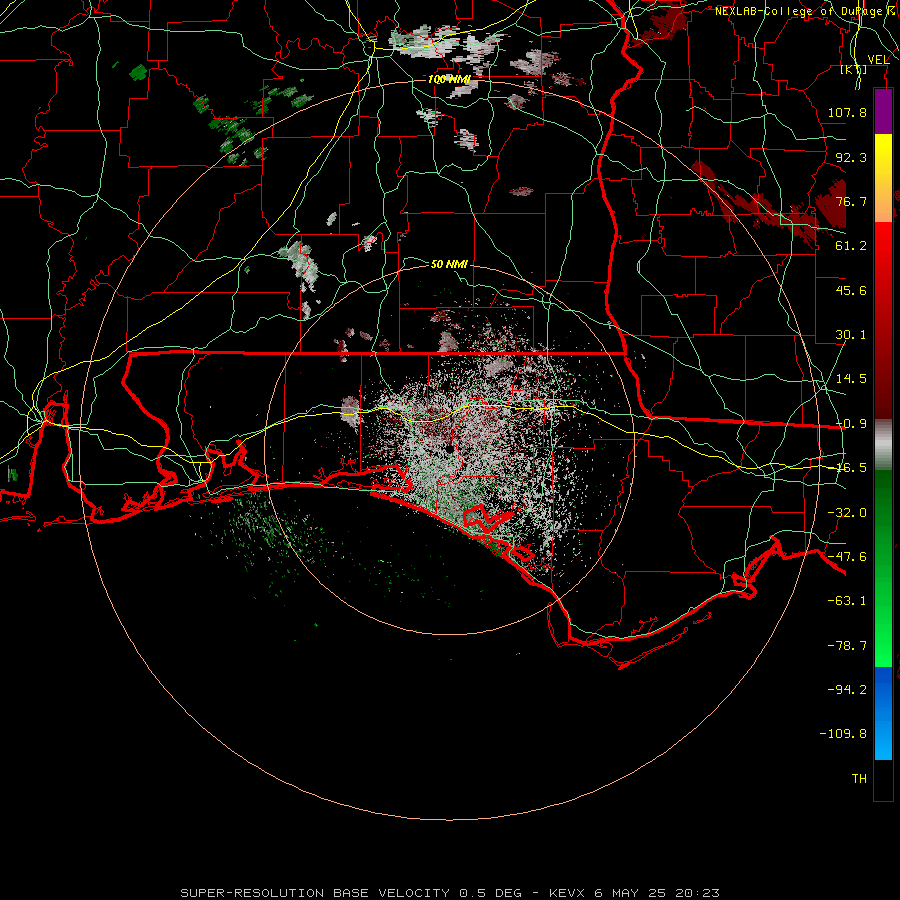Click the -32.0 velocity scale label

847,513
